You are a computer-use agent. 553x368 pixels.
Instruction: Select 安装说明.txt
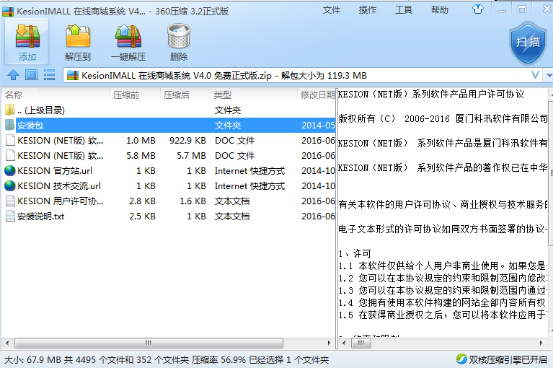(169, 216)
